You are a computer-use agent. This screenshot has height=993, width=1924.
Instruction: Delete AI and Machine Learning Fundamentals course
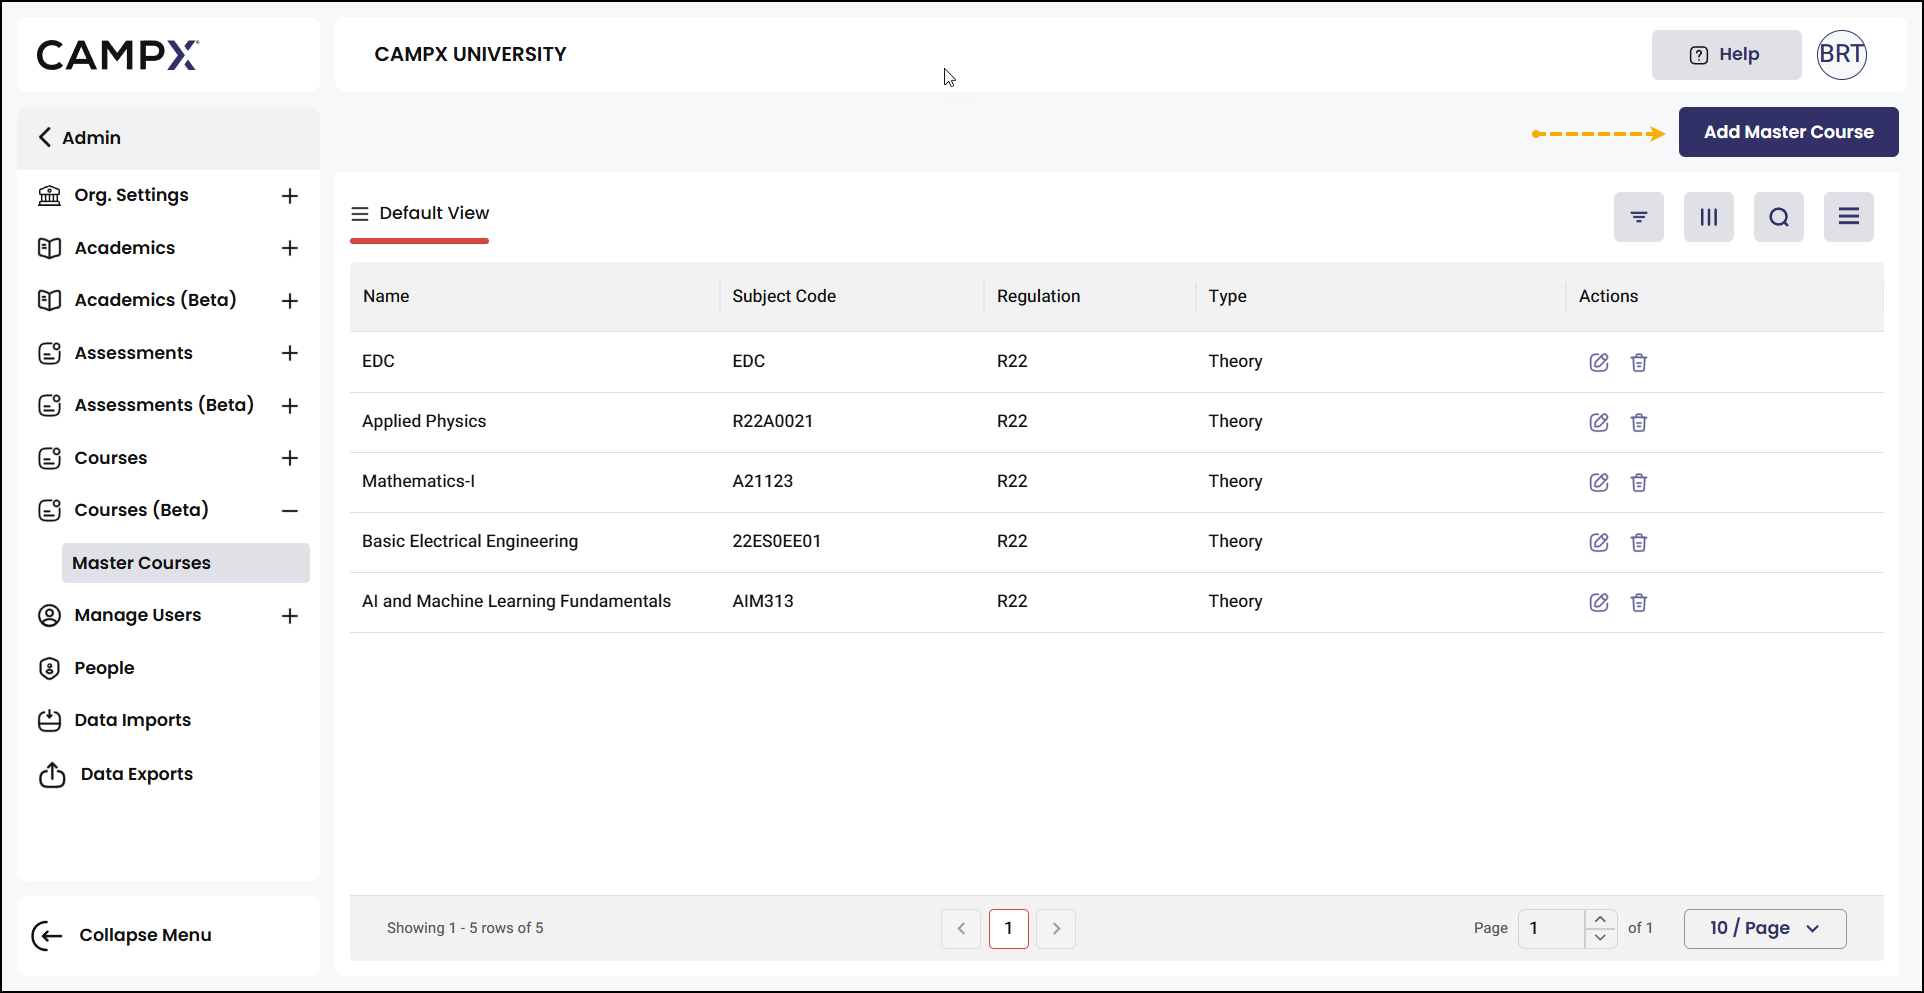[1639, 602]
